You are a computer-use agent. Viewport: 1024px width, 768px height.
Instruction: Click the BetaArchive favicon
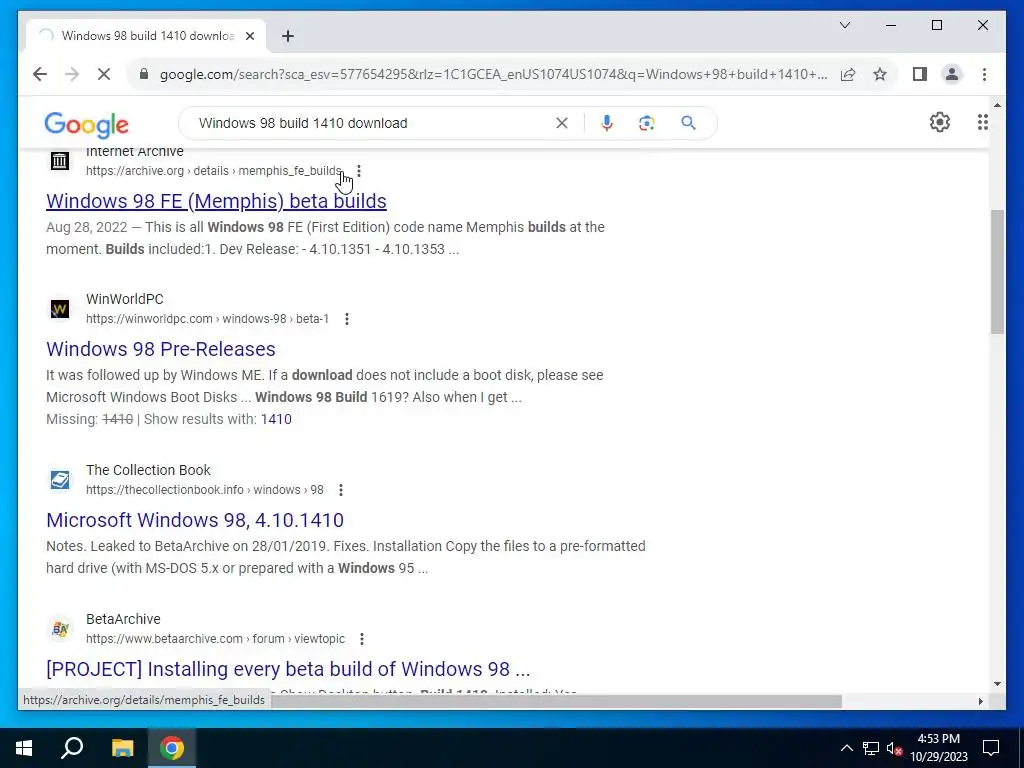(59, 629)
